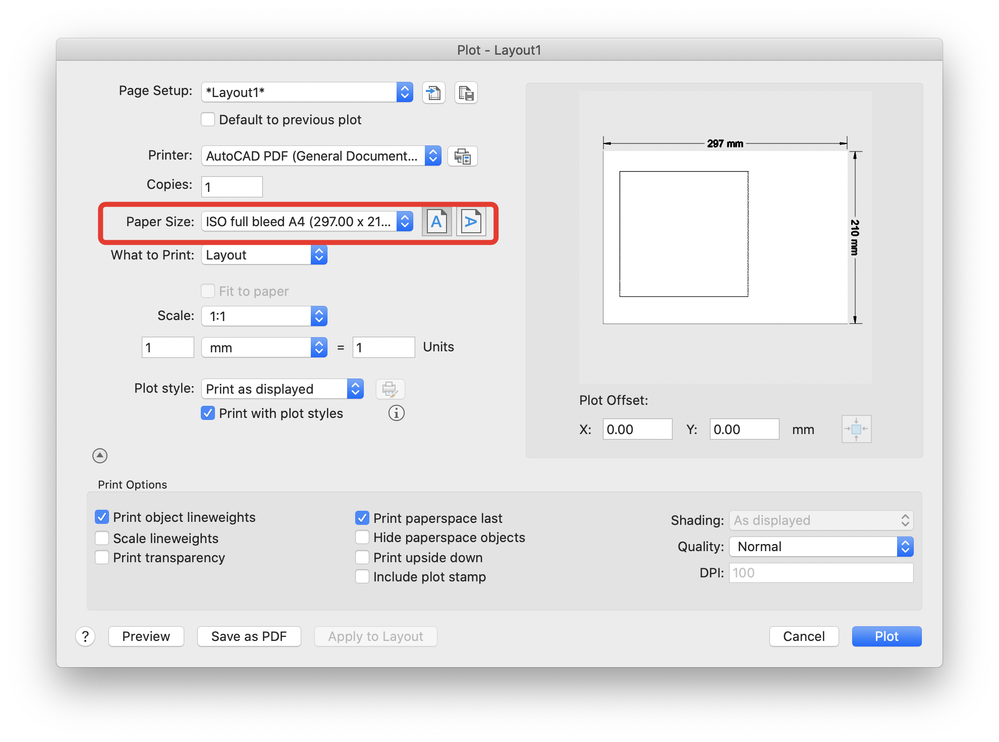Open the Plot style dropdown
The image size is (999, 742).
[x=282, y=389]
